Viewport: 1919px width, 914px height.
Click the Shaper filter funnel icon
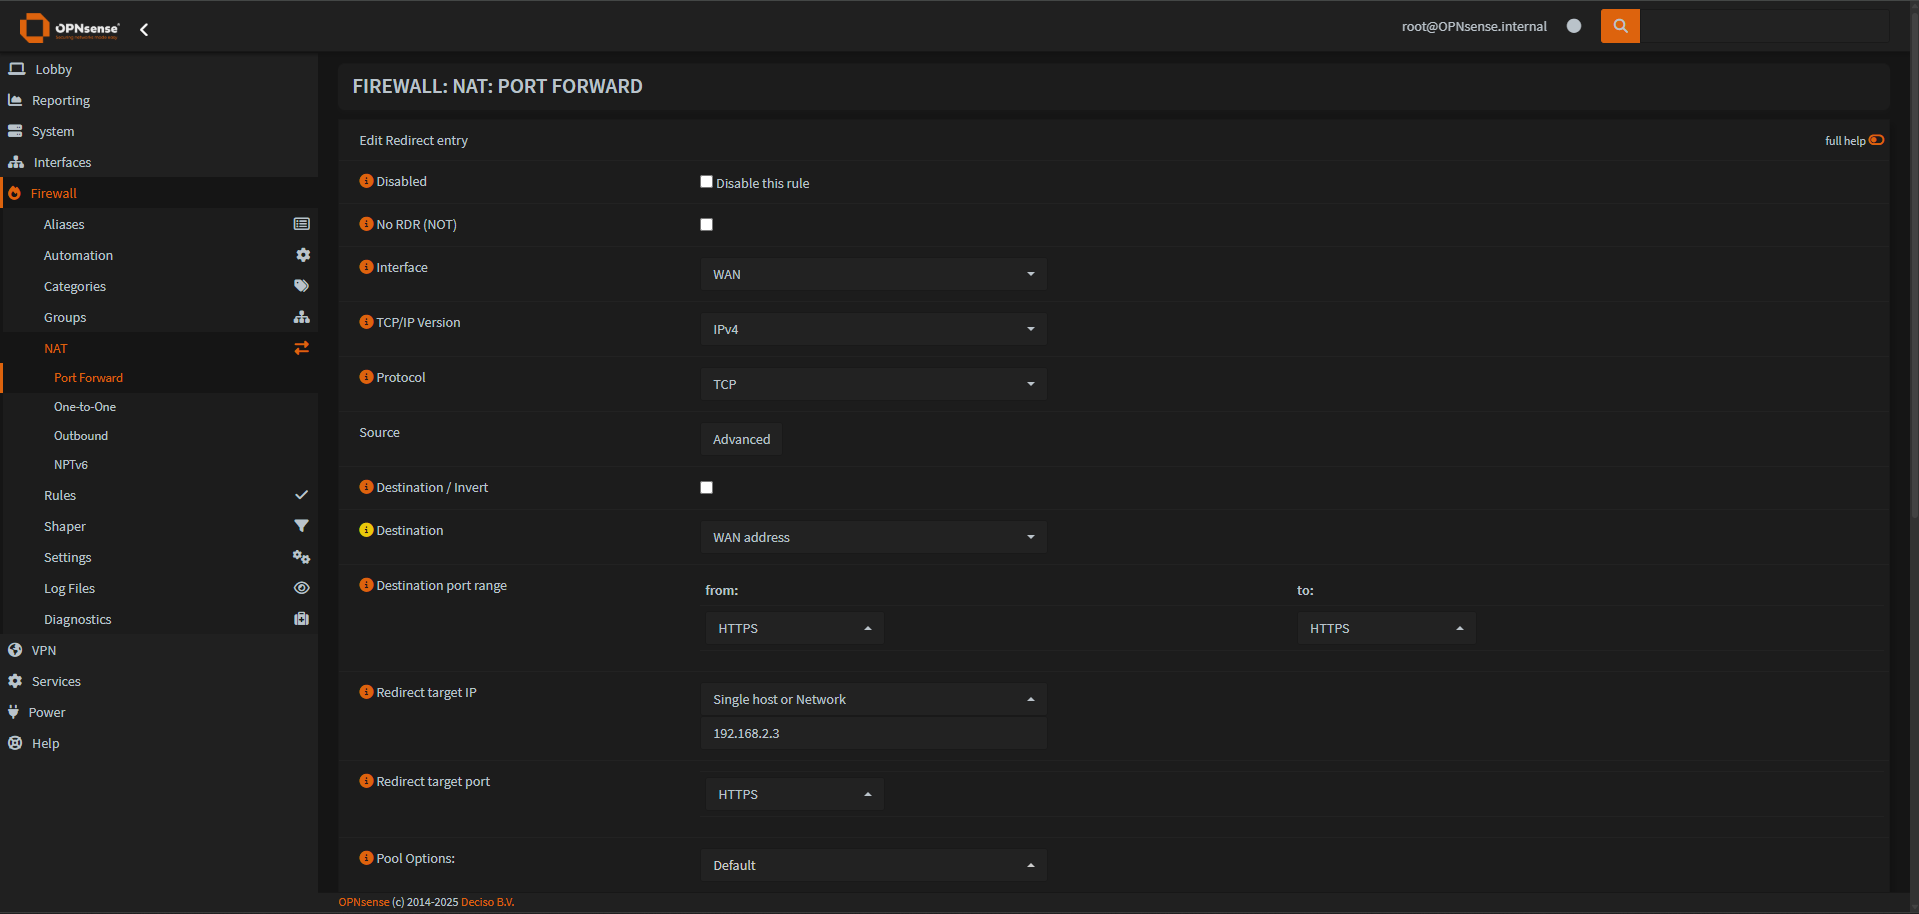click(x=301, y=526)
